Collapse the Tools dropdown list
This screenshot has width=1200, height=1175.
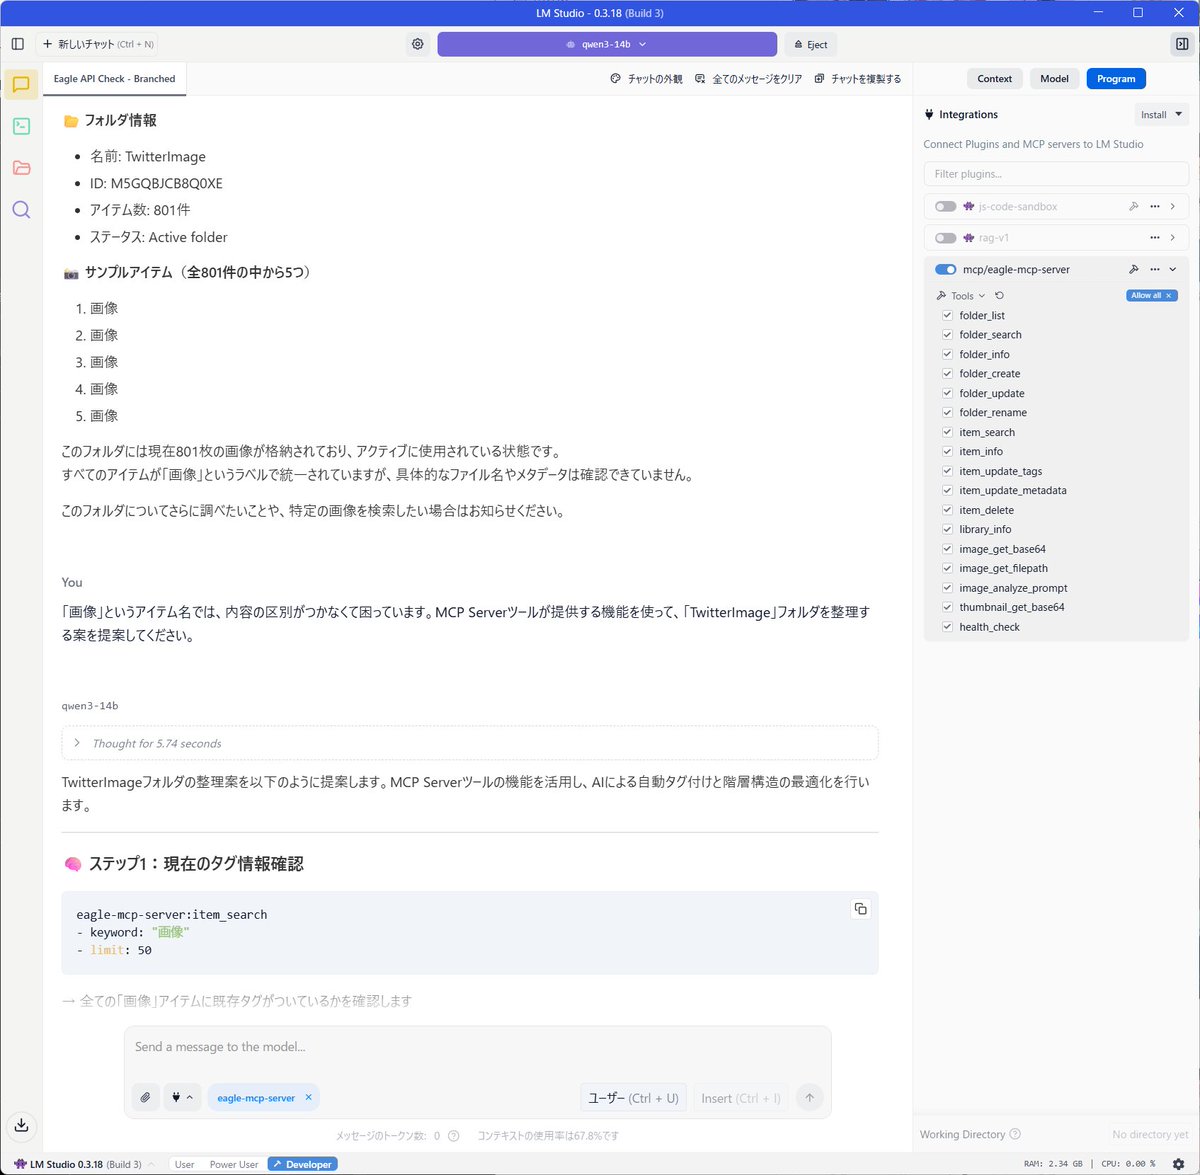[961, 296]
